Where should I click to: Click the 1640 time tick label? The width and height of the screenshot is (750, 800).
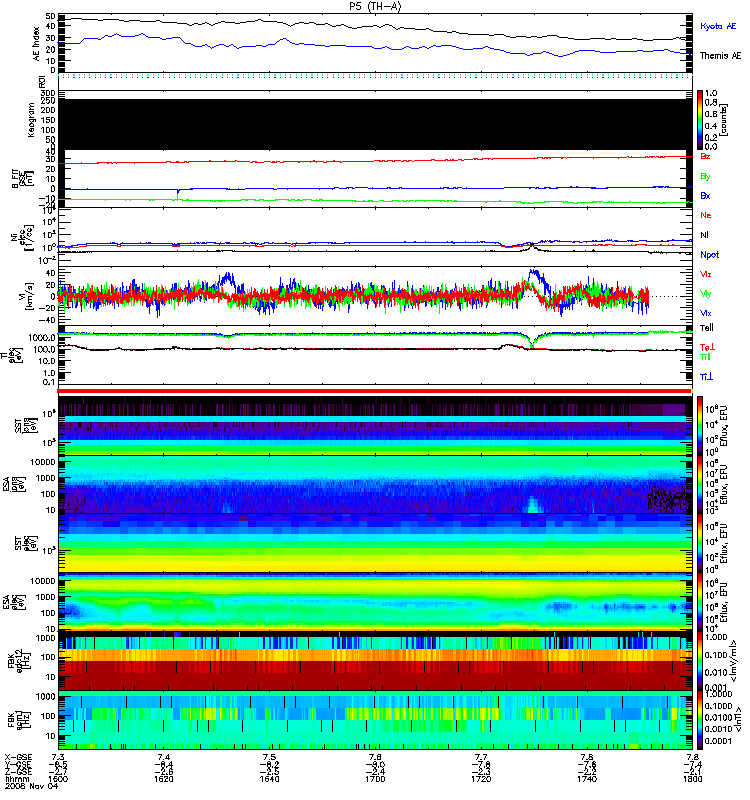coord(269,779)
